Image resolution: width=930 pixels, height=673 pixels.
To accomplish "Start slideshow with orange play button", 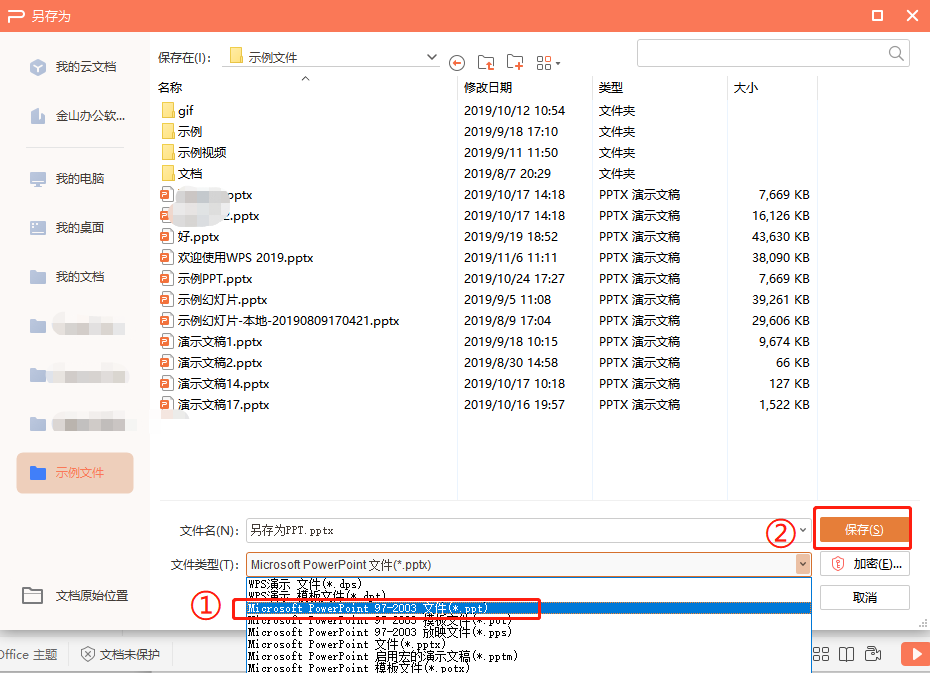I will (915, 654).
